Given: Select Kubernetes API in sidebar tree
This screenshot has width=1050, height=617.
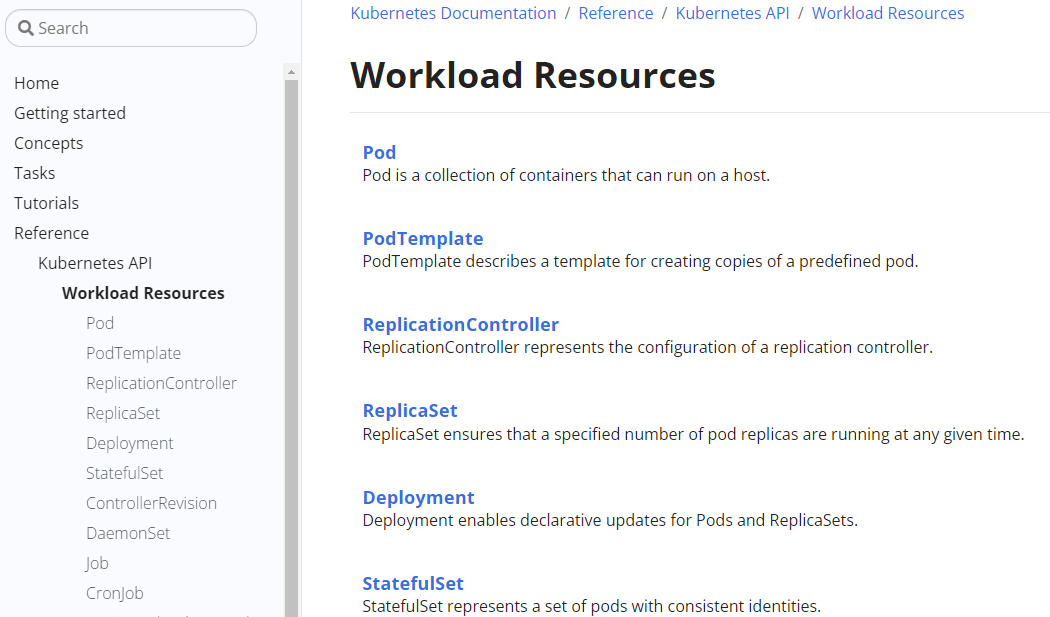Looking at the screenshot, I should pos(95,263).
